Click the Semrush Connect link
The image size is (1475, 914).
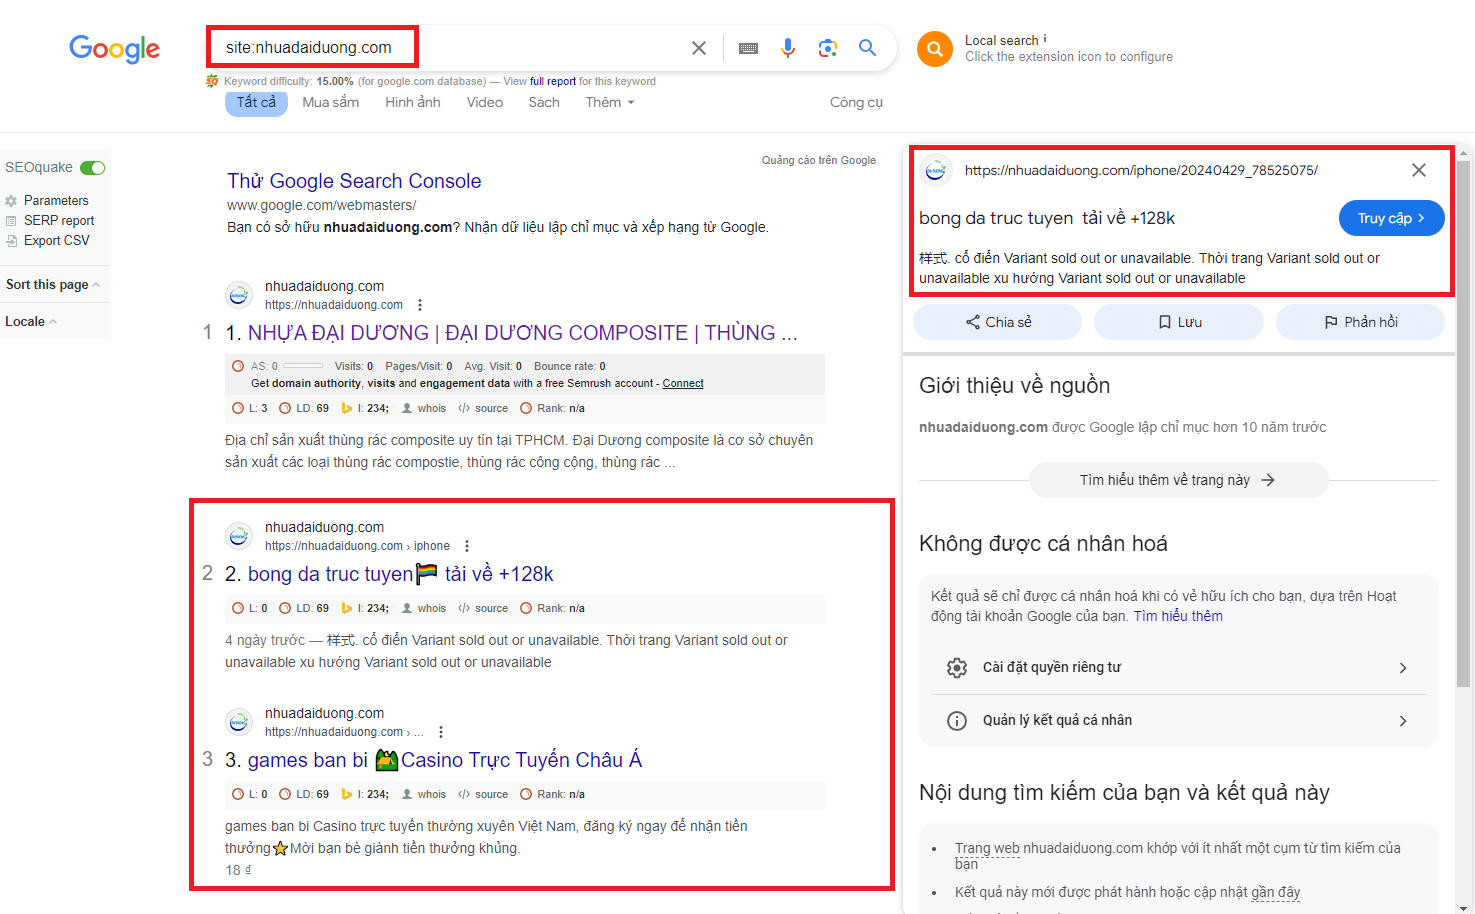(x=683, y=383)
